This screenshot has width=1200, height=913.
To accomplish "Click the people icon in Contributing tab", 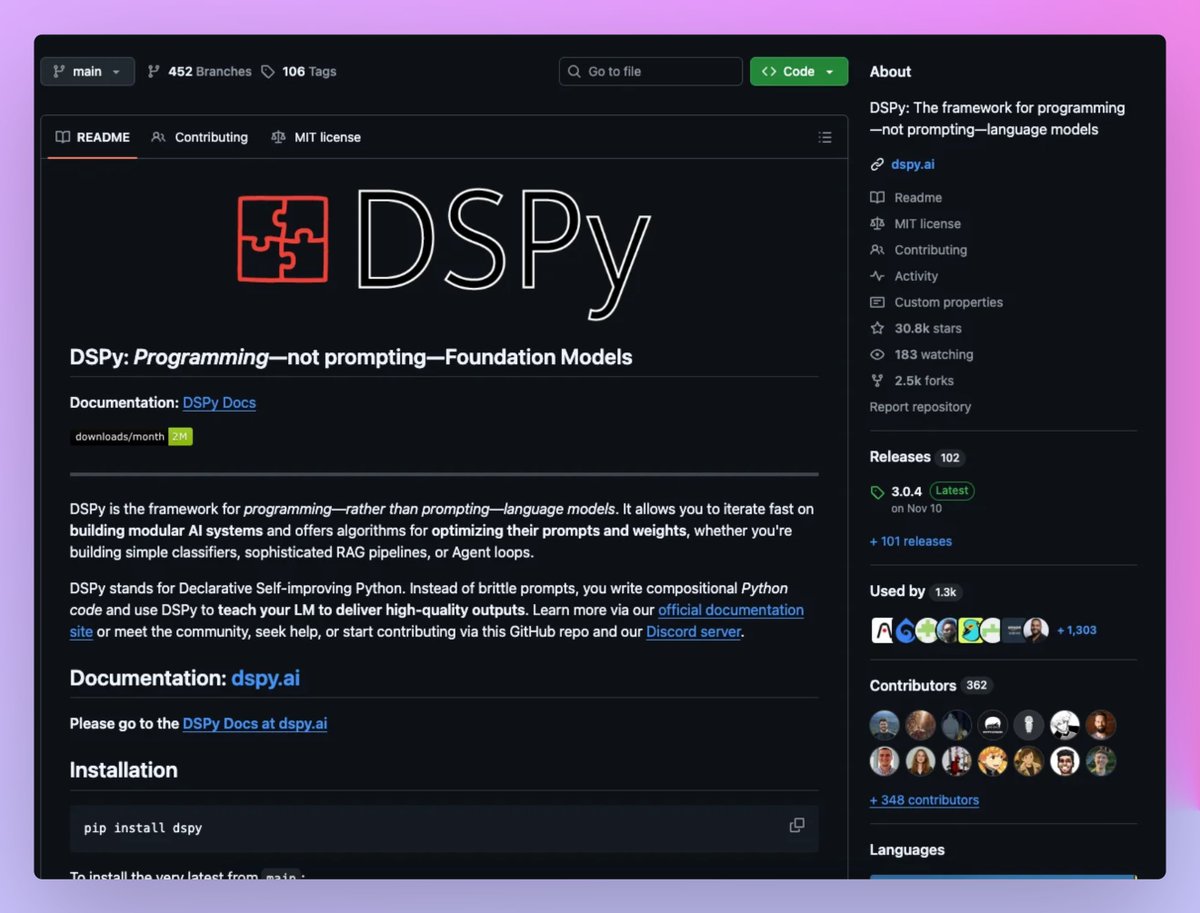I will [159, 137].
